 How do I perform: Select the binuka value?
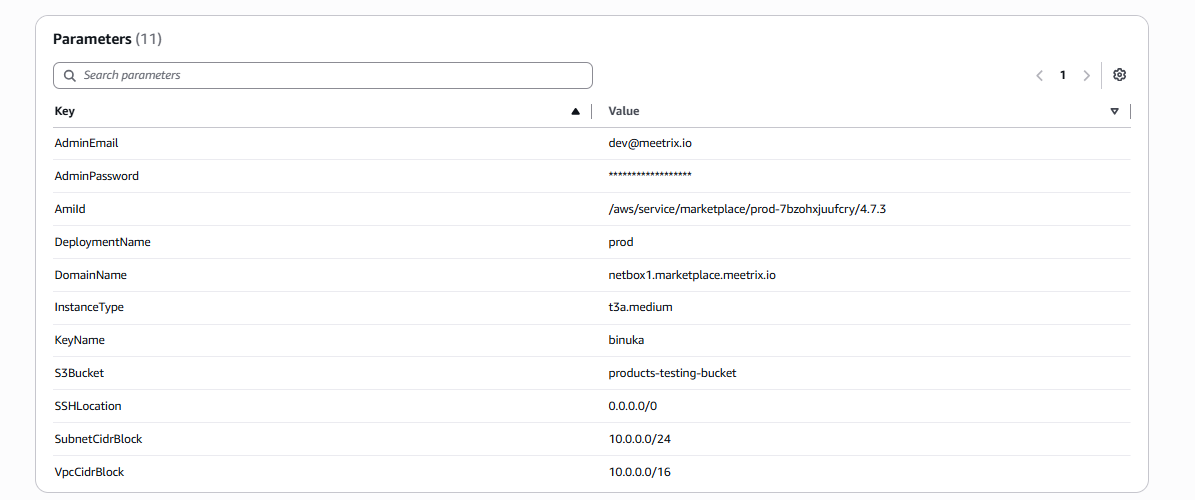(626, 341)
